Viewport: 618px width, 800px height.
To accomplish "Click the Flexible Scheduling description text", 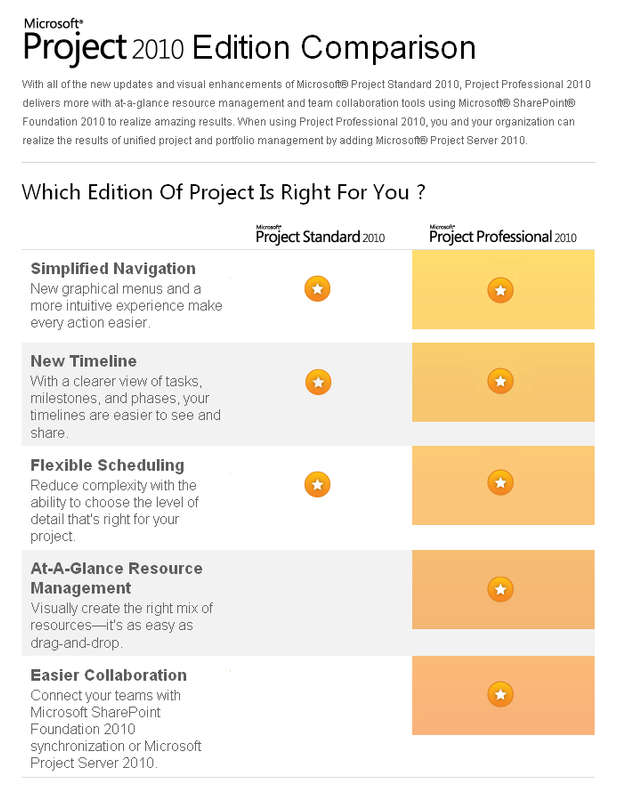I will [114, 511].
